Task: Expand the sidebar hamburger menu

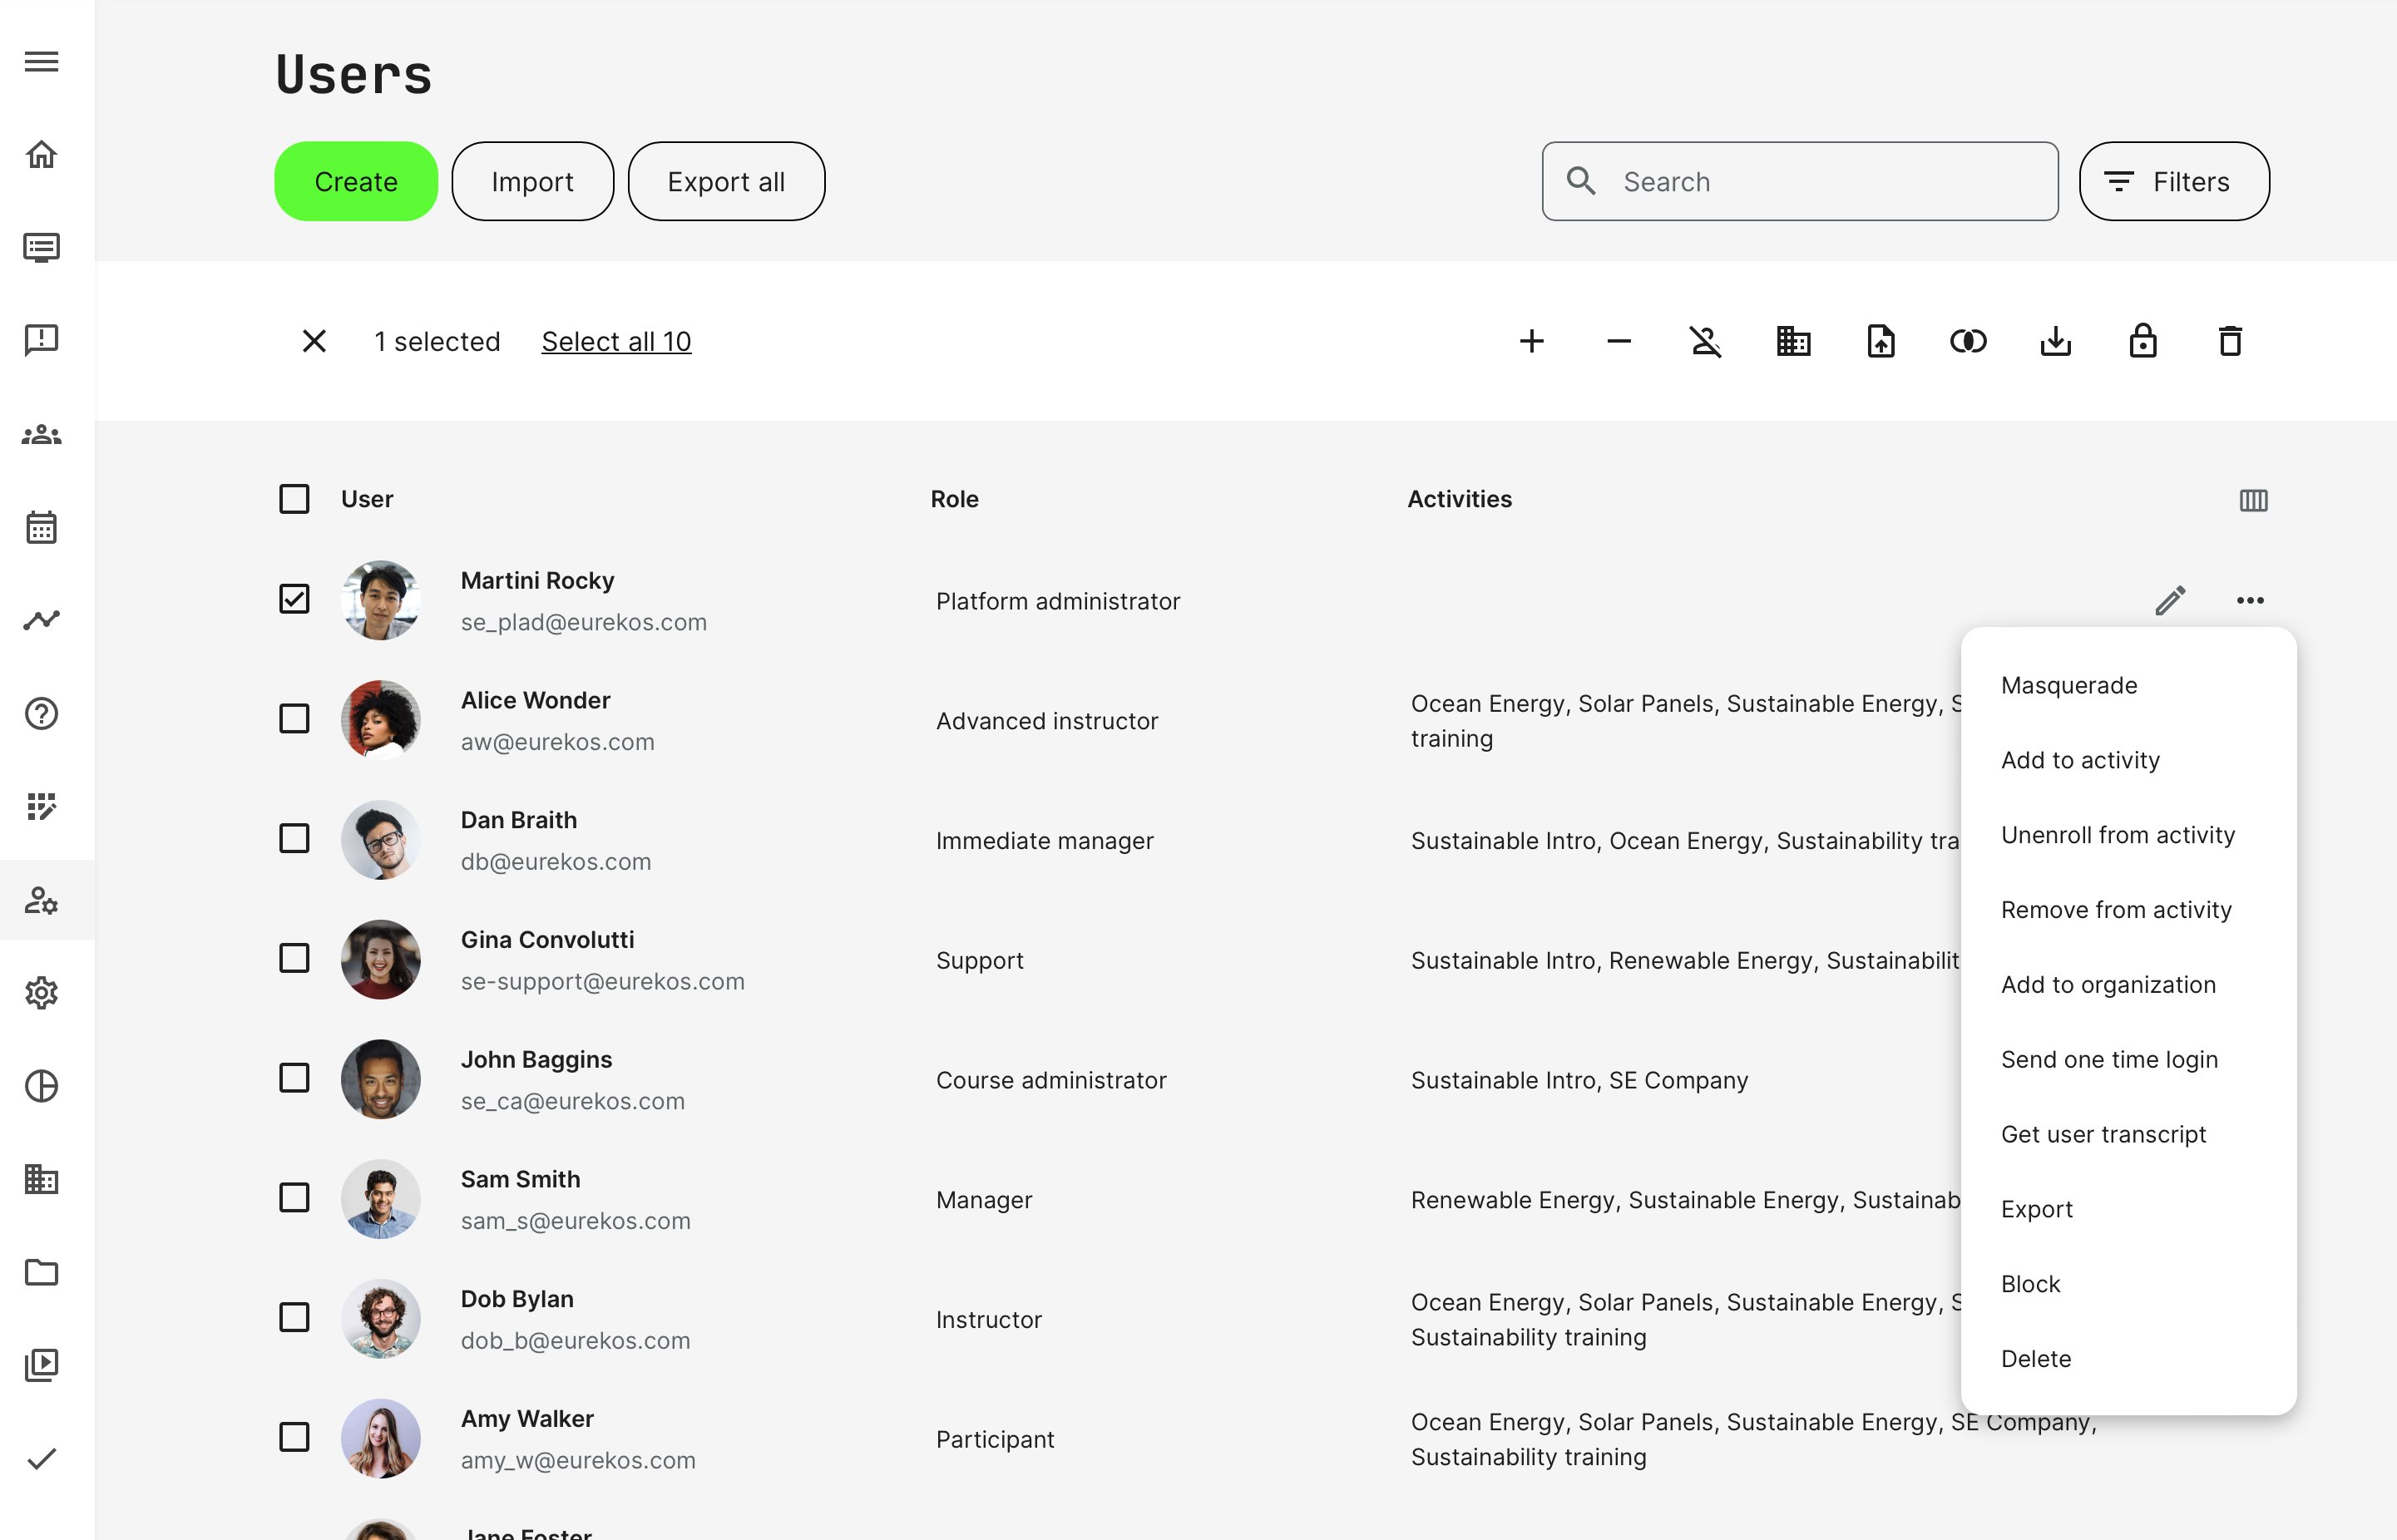Action: (x=41, y=62)
